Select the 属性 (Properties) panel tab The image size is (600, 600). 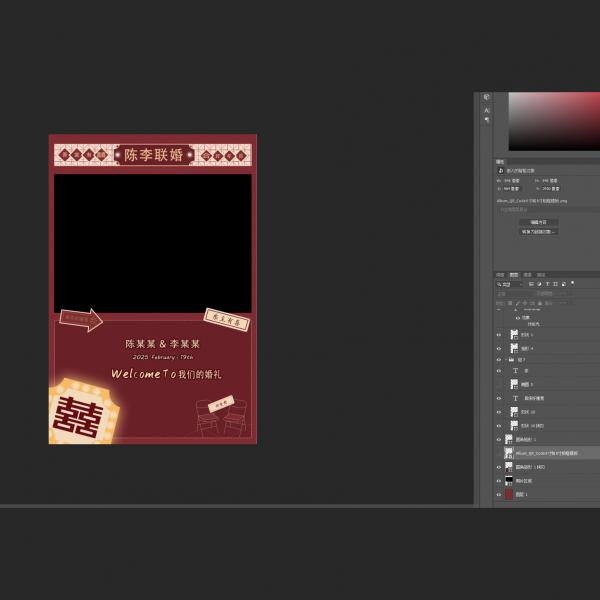[501, 161]
